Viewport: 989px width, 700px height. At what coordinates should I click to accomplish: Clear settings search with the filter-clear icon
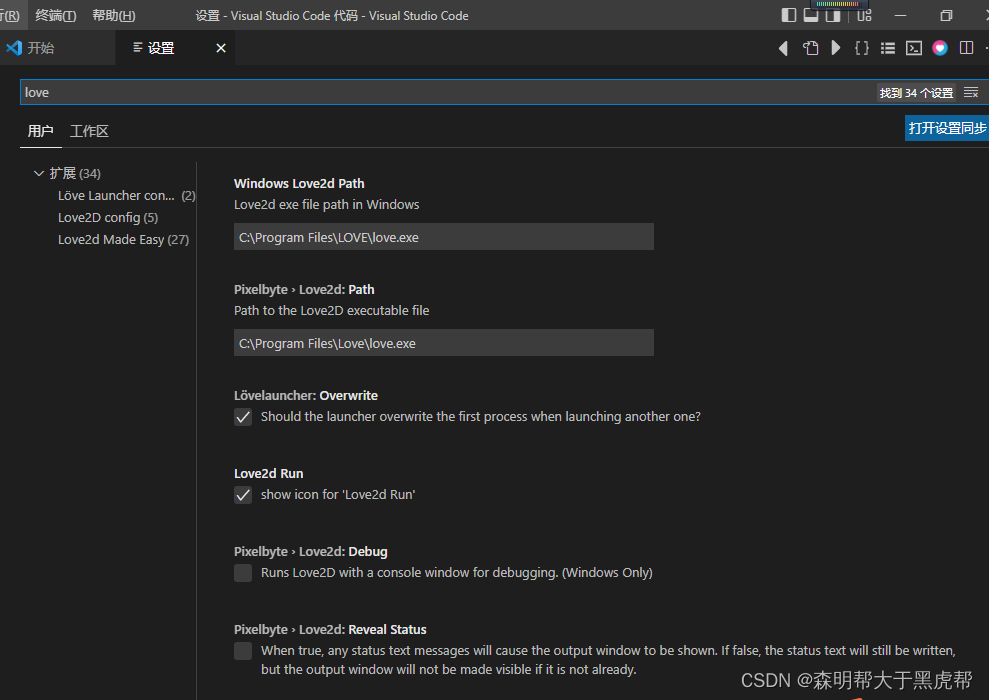point(971,92)
